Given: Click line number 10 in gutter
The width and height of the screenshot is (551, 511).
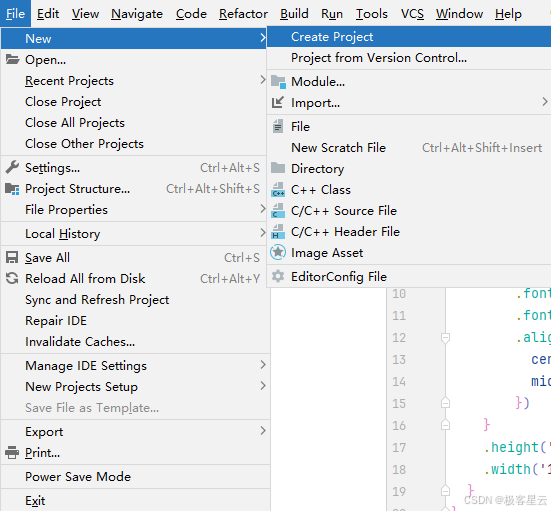Looking at the screenshot, I should [399, 294].
